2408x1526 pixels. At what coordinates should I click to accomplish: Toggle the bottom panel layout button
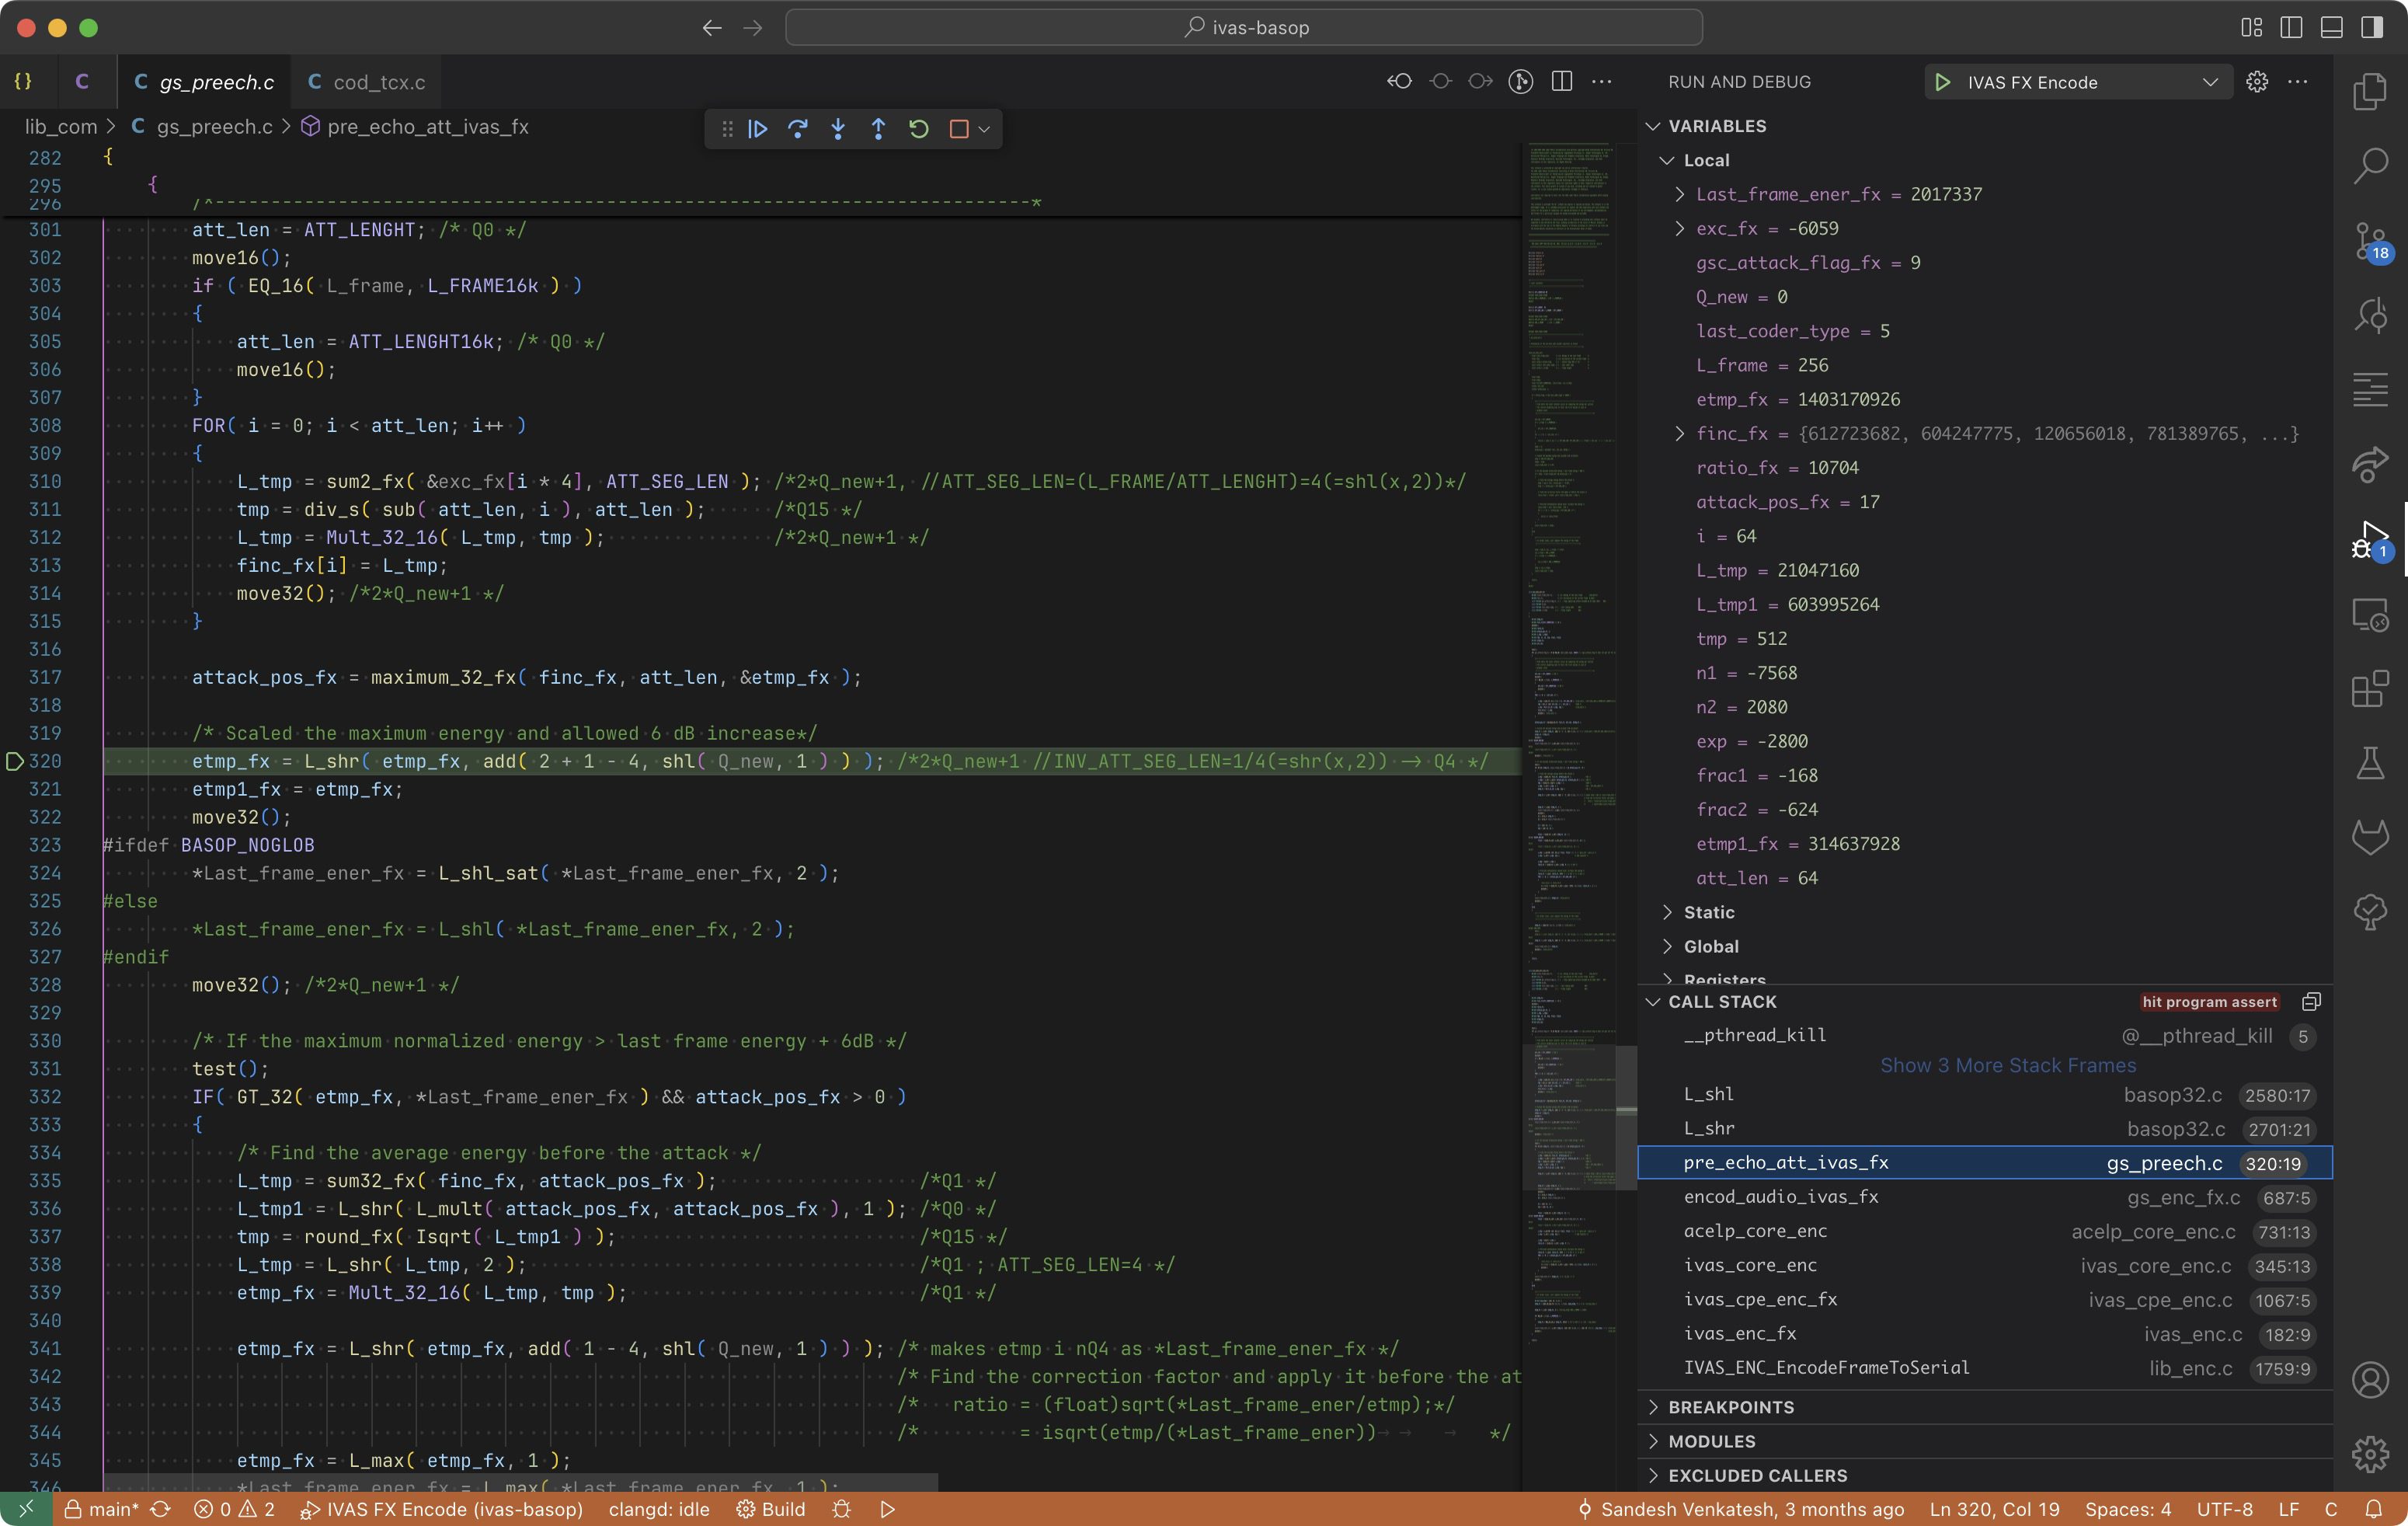click(x=2331, y=28)
